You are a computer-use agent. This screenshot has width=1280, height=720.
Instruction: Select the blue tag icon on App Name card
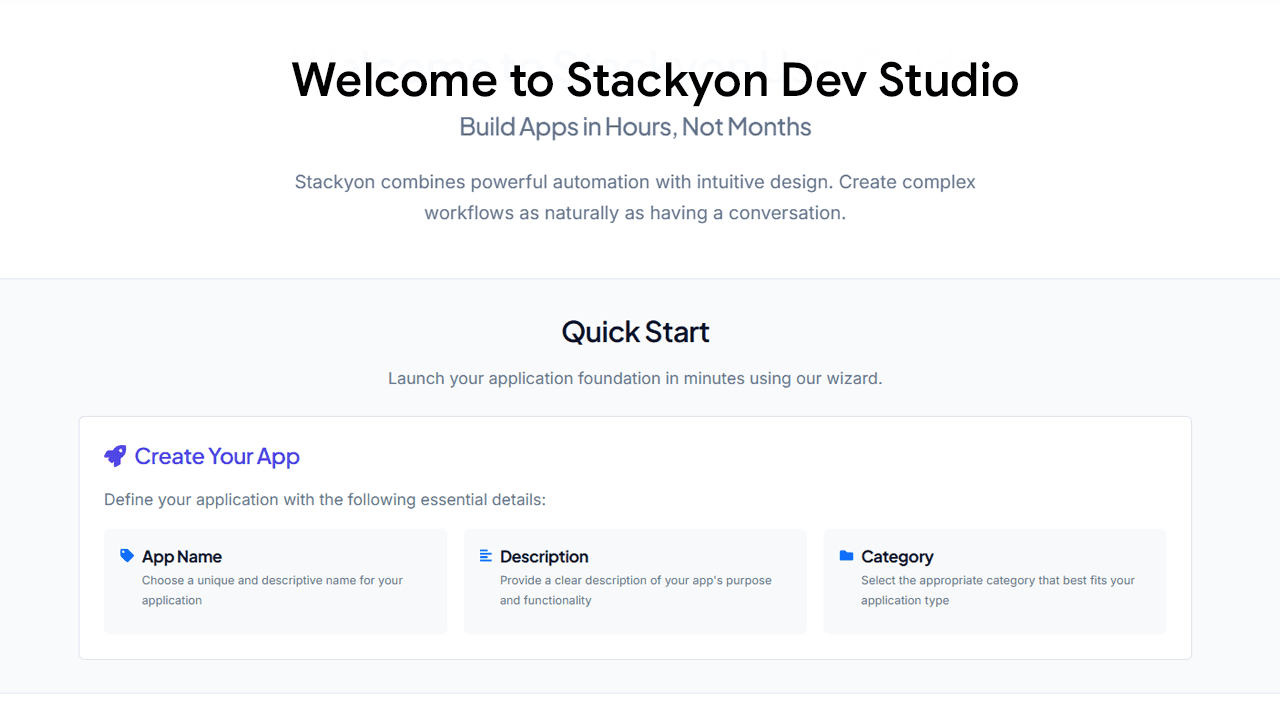click(125, 554)
